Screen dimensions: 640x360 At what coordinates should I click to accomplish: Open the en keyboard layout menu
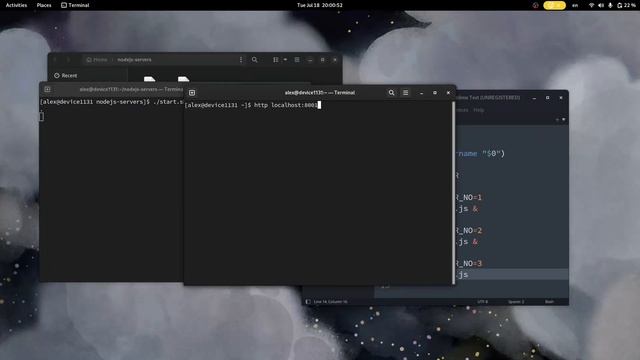(x=575, y=5)
